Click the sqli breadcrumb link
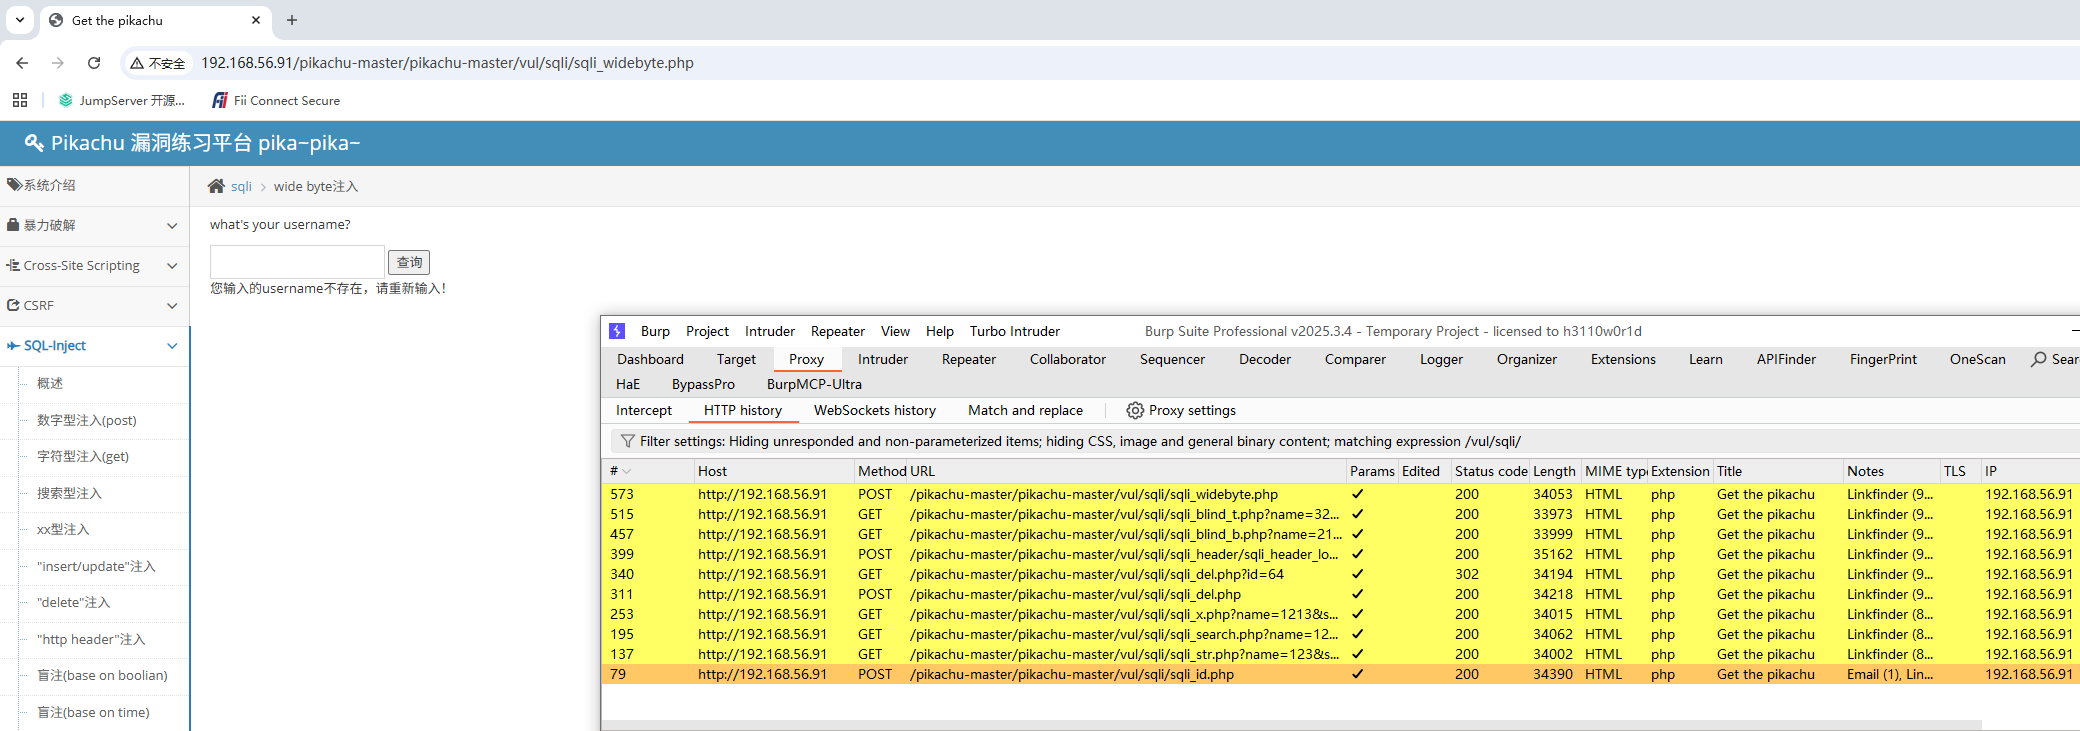2080x731 pixels. pos(241,186)
